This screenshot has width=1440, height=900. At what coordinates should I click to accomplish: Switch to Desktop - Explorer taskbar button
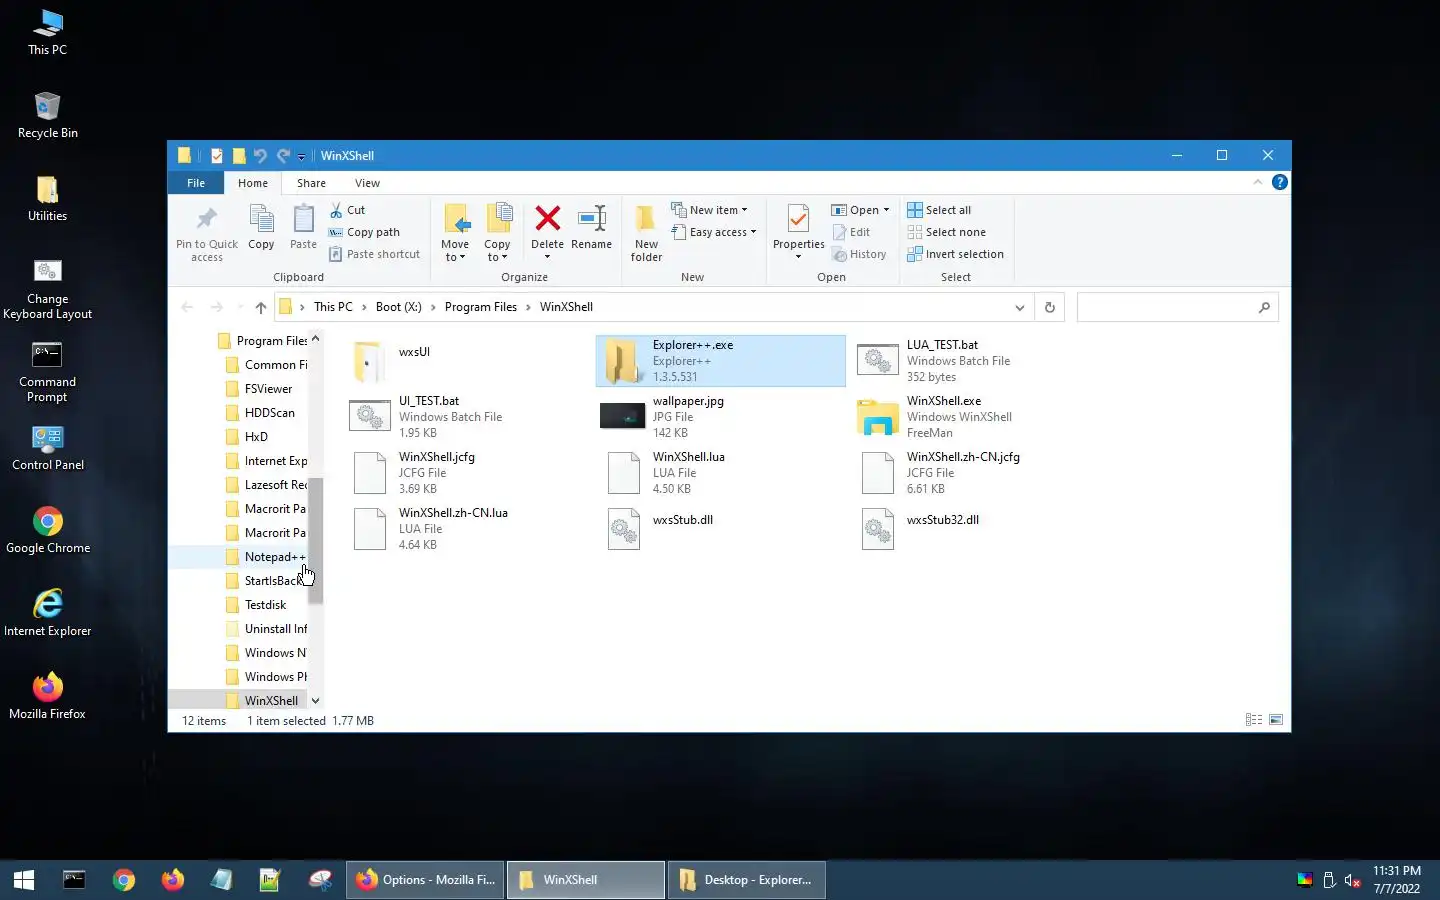point(746,880)
